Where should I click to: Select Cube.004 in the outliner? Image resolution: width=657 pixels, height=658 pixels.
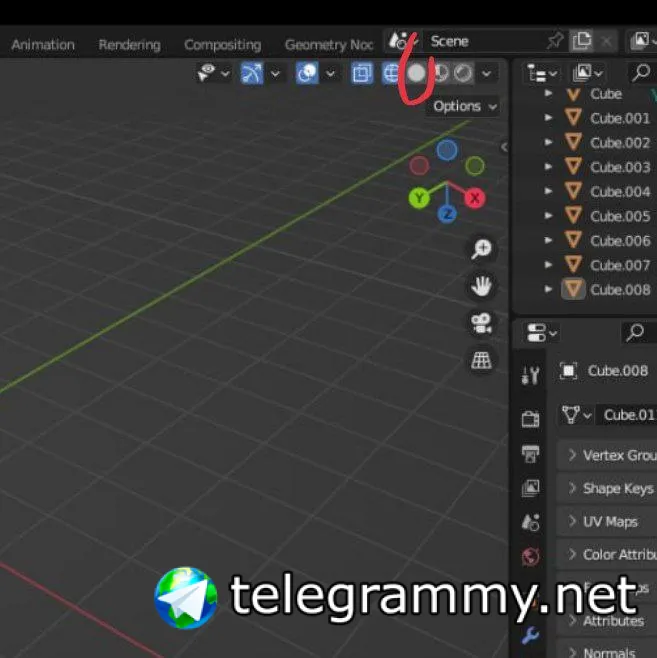click(x=620, y=192)
